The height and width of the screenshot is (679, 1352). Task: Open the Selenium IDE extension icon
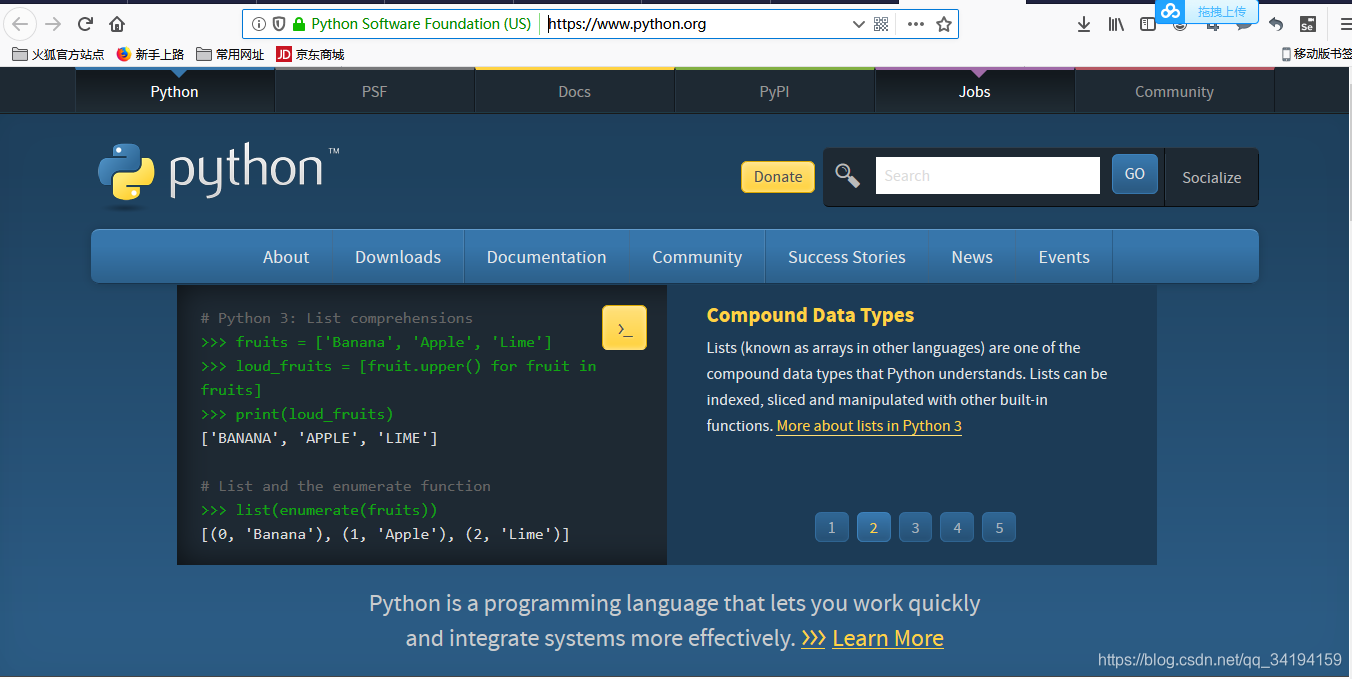point(1308,24)
